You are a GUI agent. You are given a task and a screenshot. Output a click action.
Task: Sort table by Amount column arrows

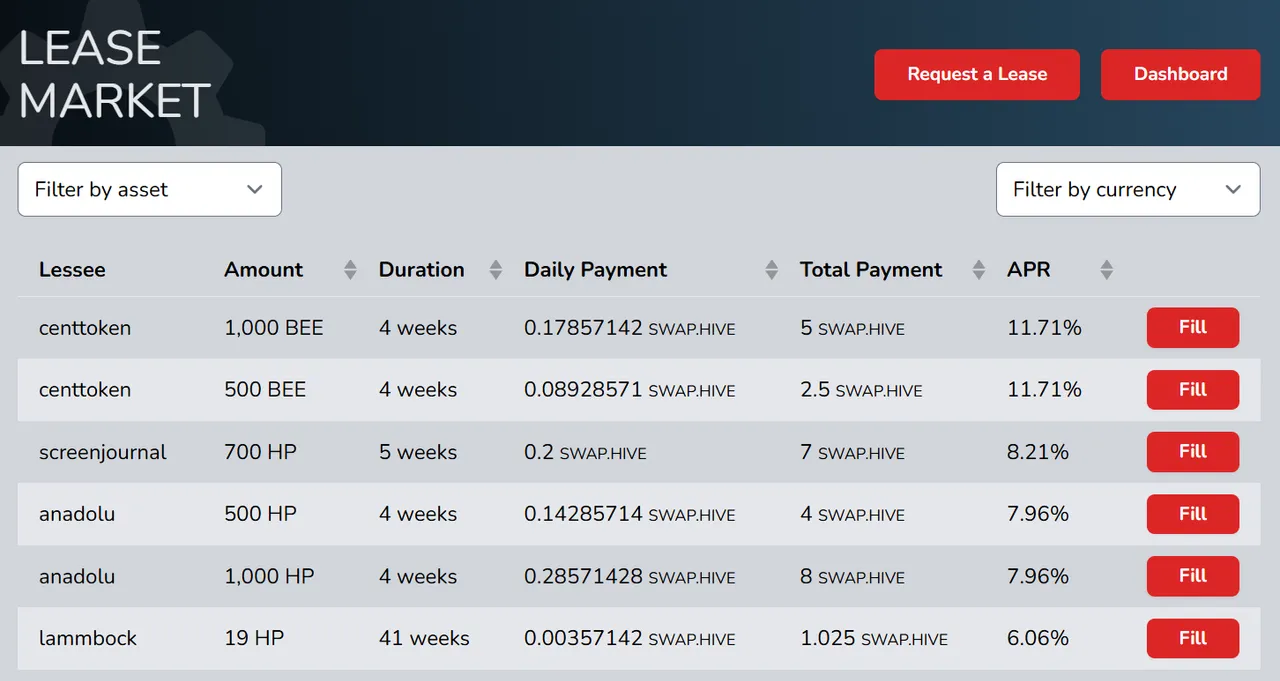tap(350, 270)
